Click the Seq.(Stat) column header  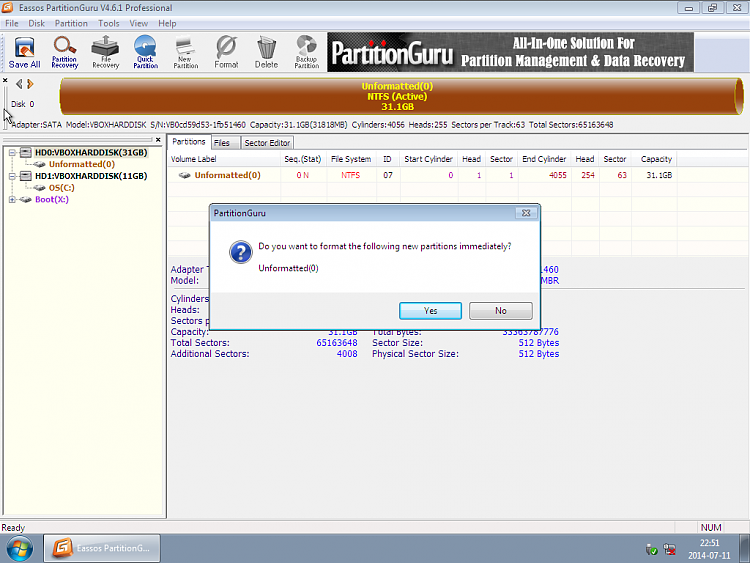pyautogui.click(x=303, y=159)
